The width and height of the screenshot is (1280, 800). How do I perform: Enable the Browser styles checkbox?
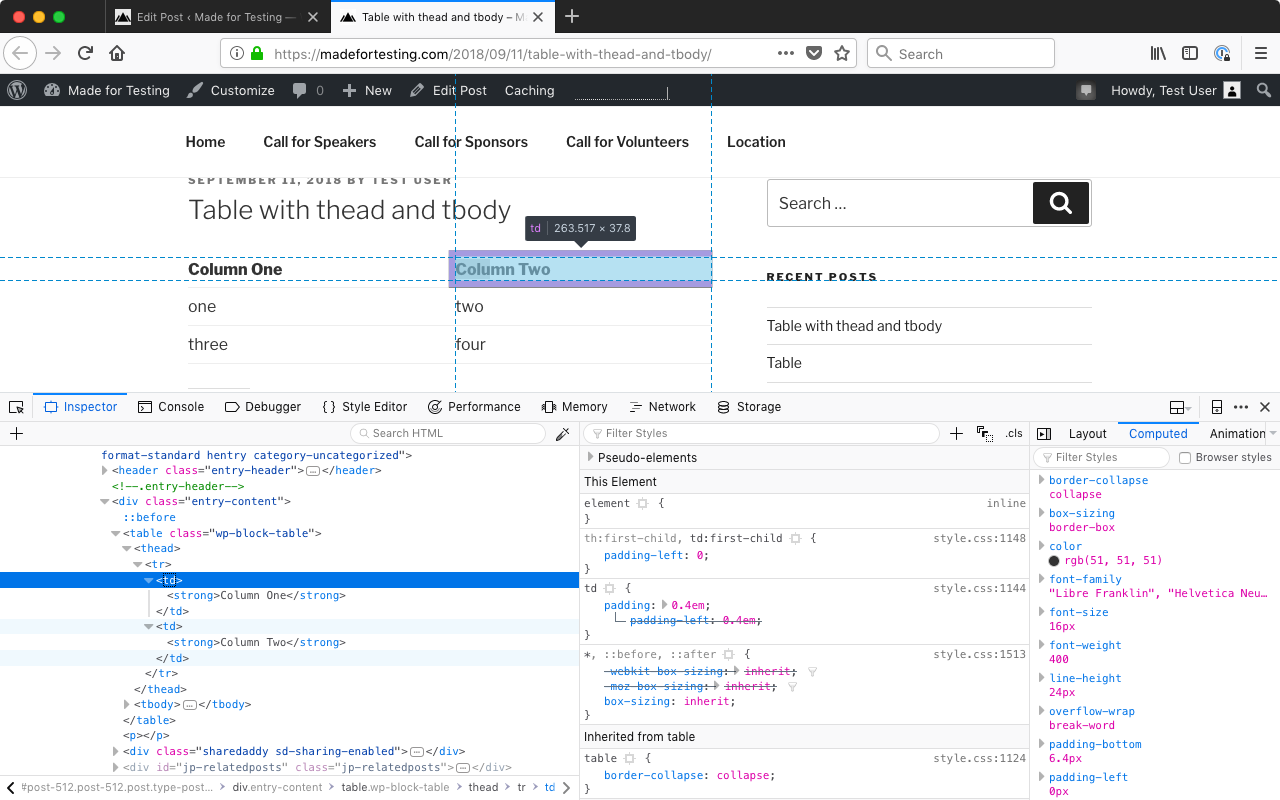[1184, 457]
